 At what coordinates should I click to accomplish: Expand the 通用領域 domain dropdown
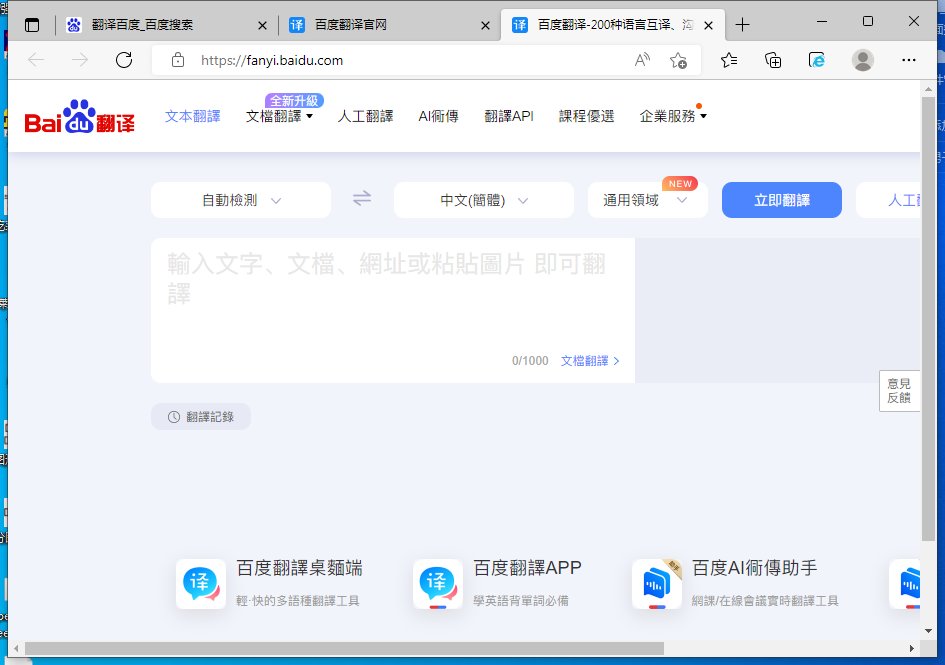[647, 200]
